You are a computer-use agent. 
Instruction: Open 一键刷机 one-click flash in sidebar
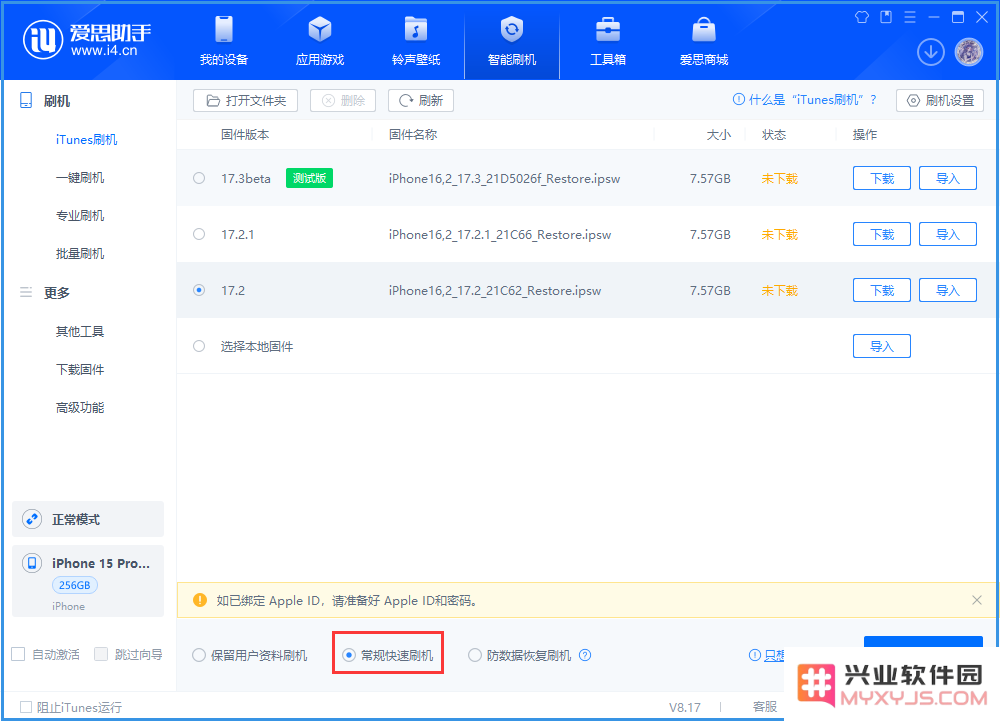tap(80, 177)
